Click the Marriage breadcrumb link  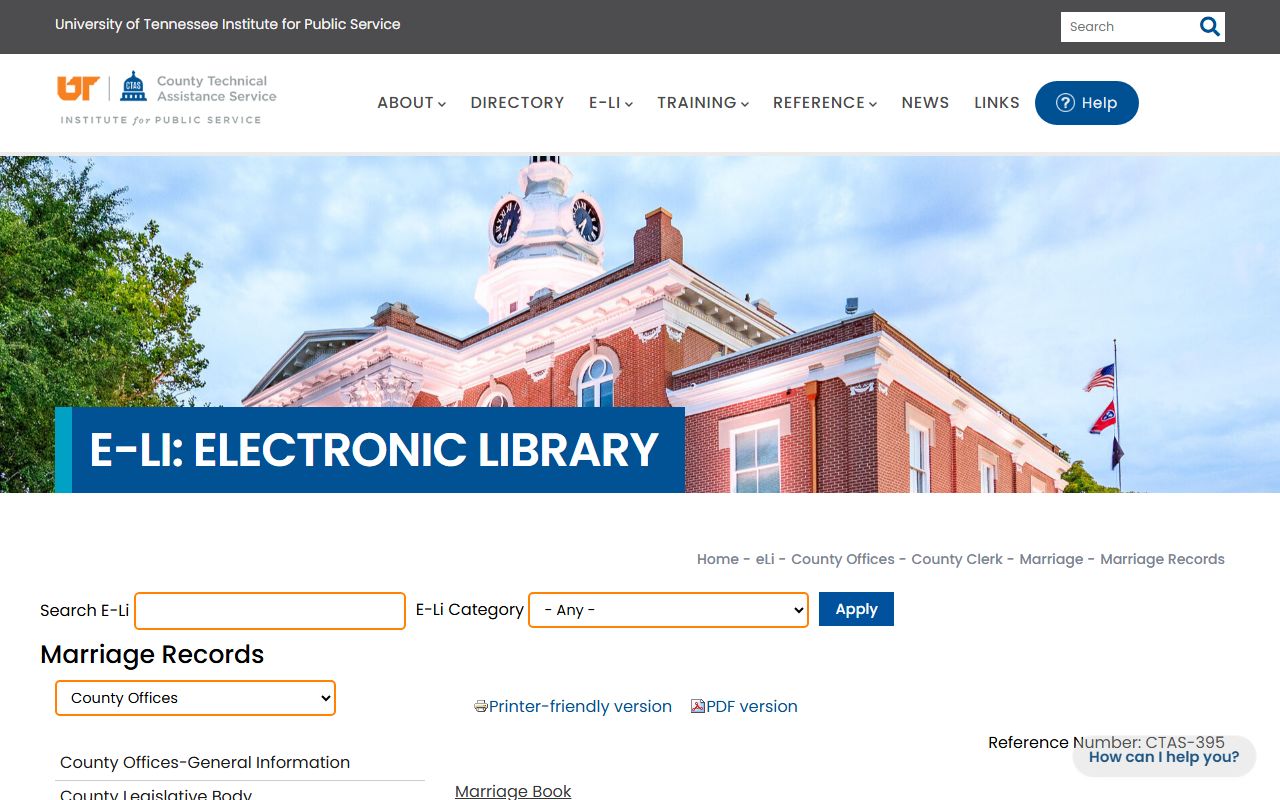(1051, 559)
